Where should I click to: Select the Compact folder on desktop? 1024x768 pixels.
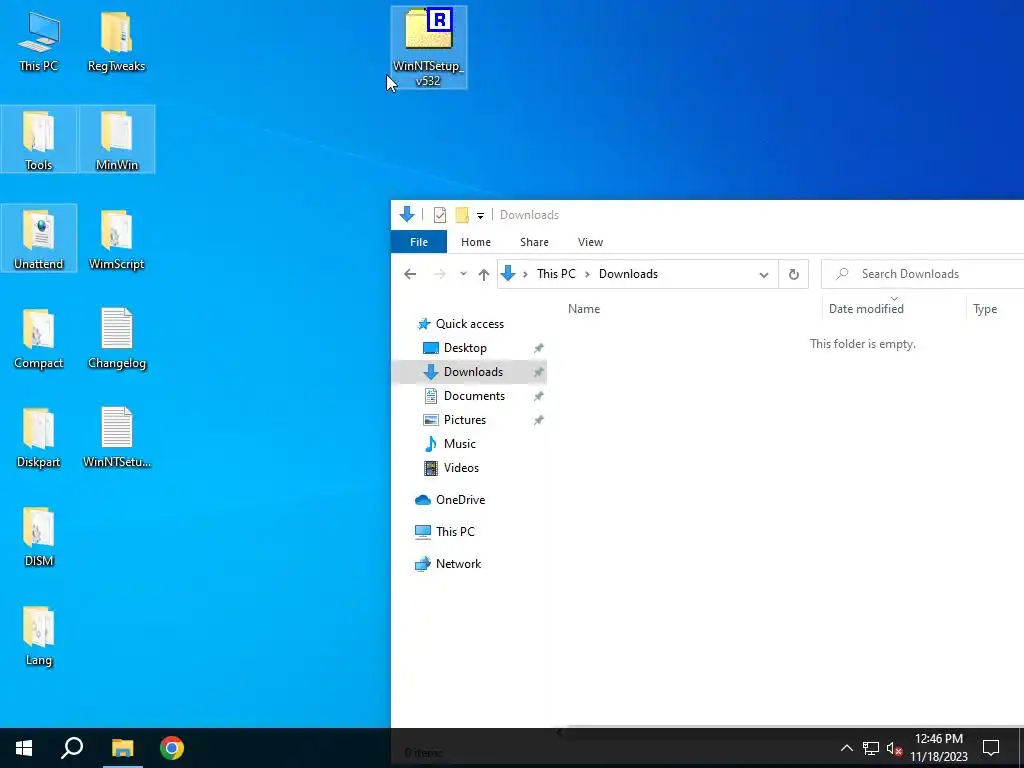[39, 338]
